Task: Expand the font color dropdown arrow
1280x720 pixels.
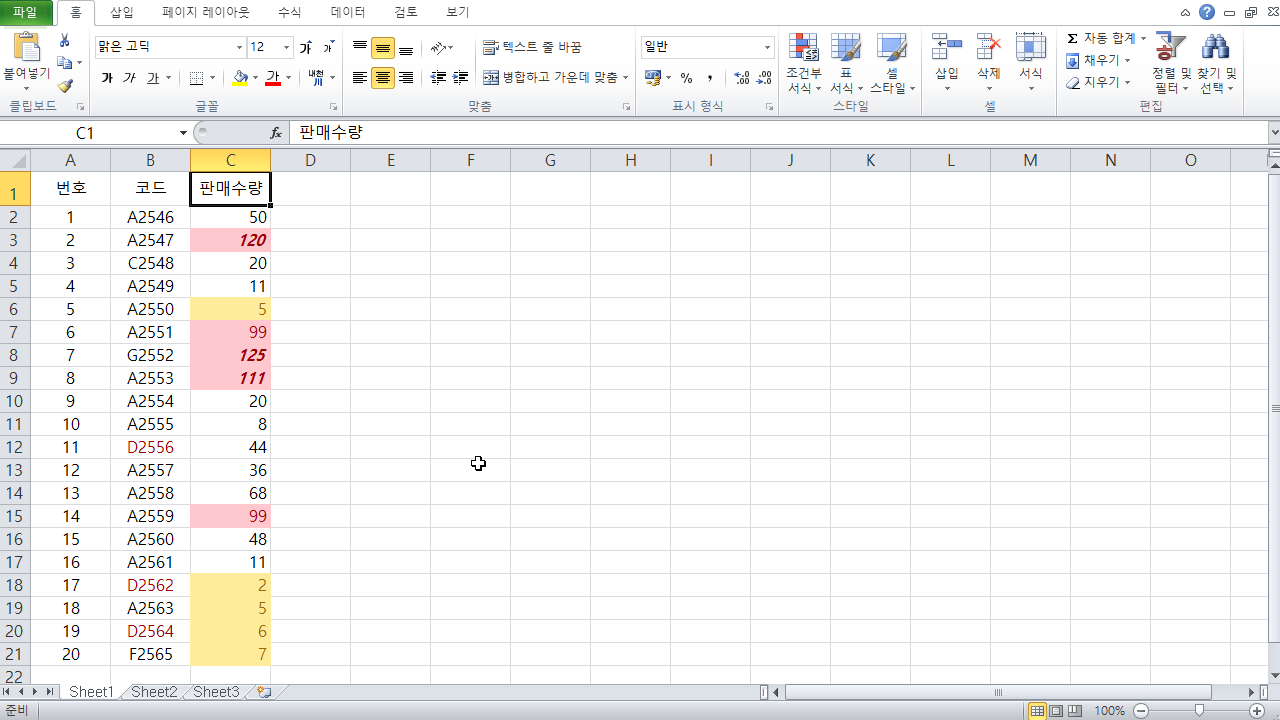Action: (289, 78)
